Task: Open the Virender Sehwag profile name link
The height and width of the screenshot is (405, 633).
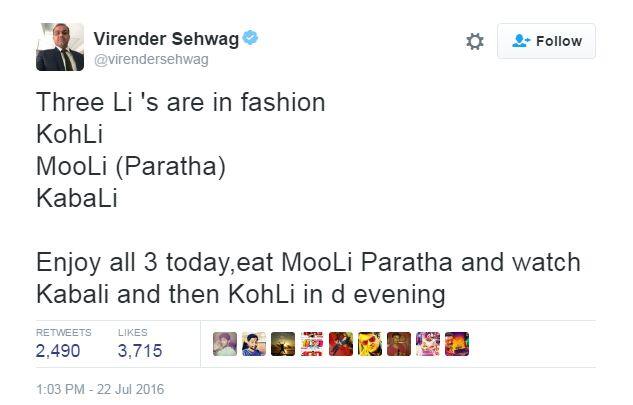Action: tap(165, 38)
